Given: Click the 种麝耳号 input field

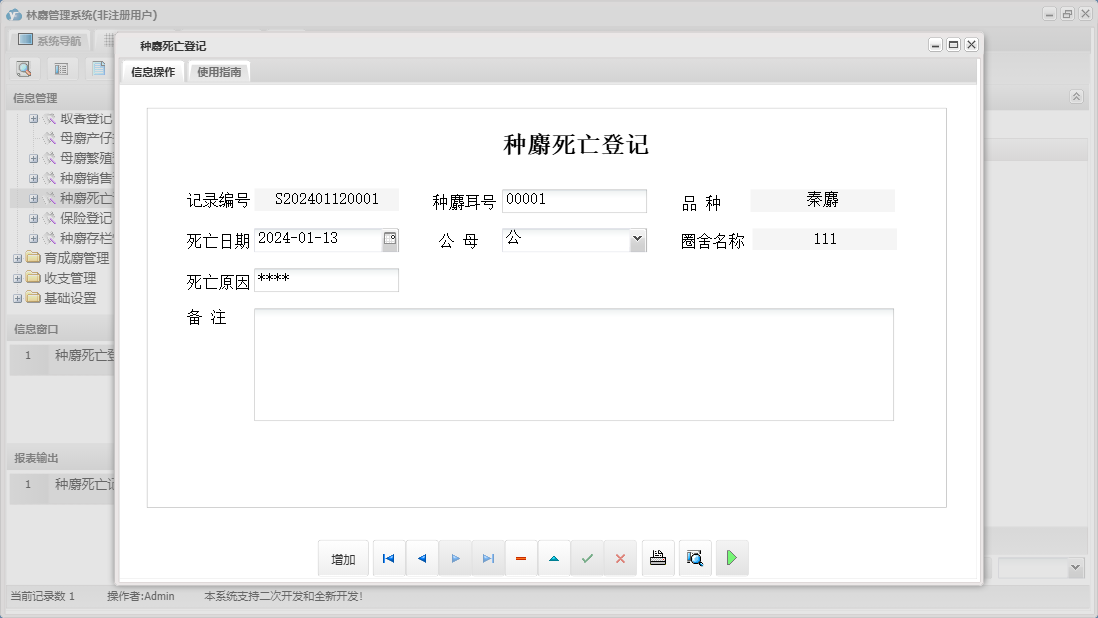Looking at the screenshot, I should pyautogui.click(x=574, y=200).
